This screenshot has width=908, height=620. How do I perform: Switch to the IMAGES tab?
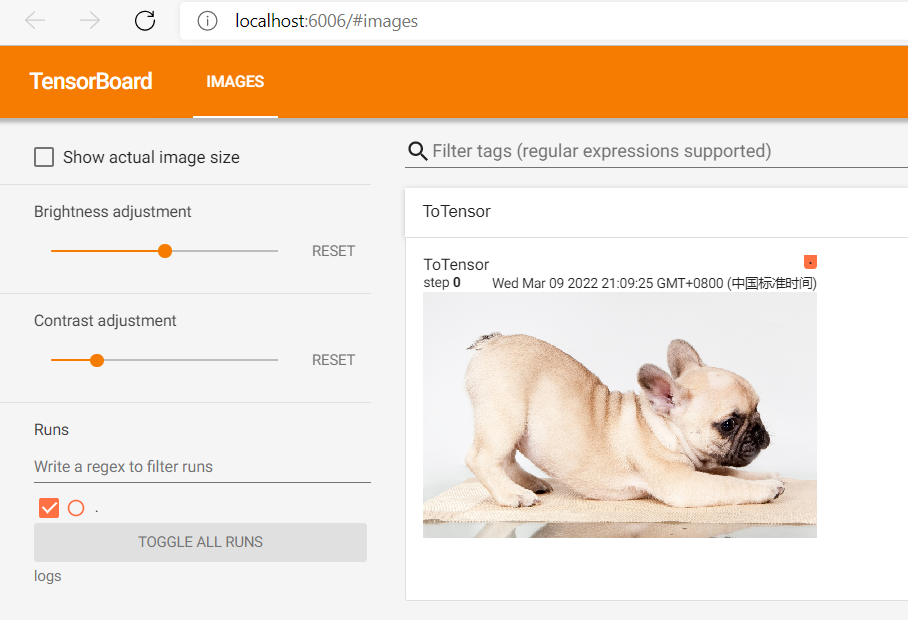(x=235, y=82)
